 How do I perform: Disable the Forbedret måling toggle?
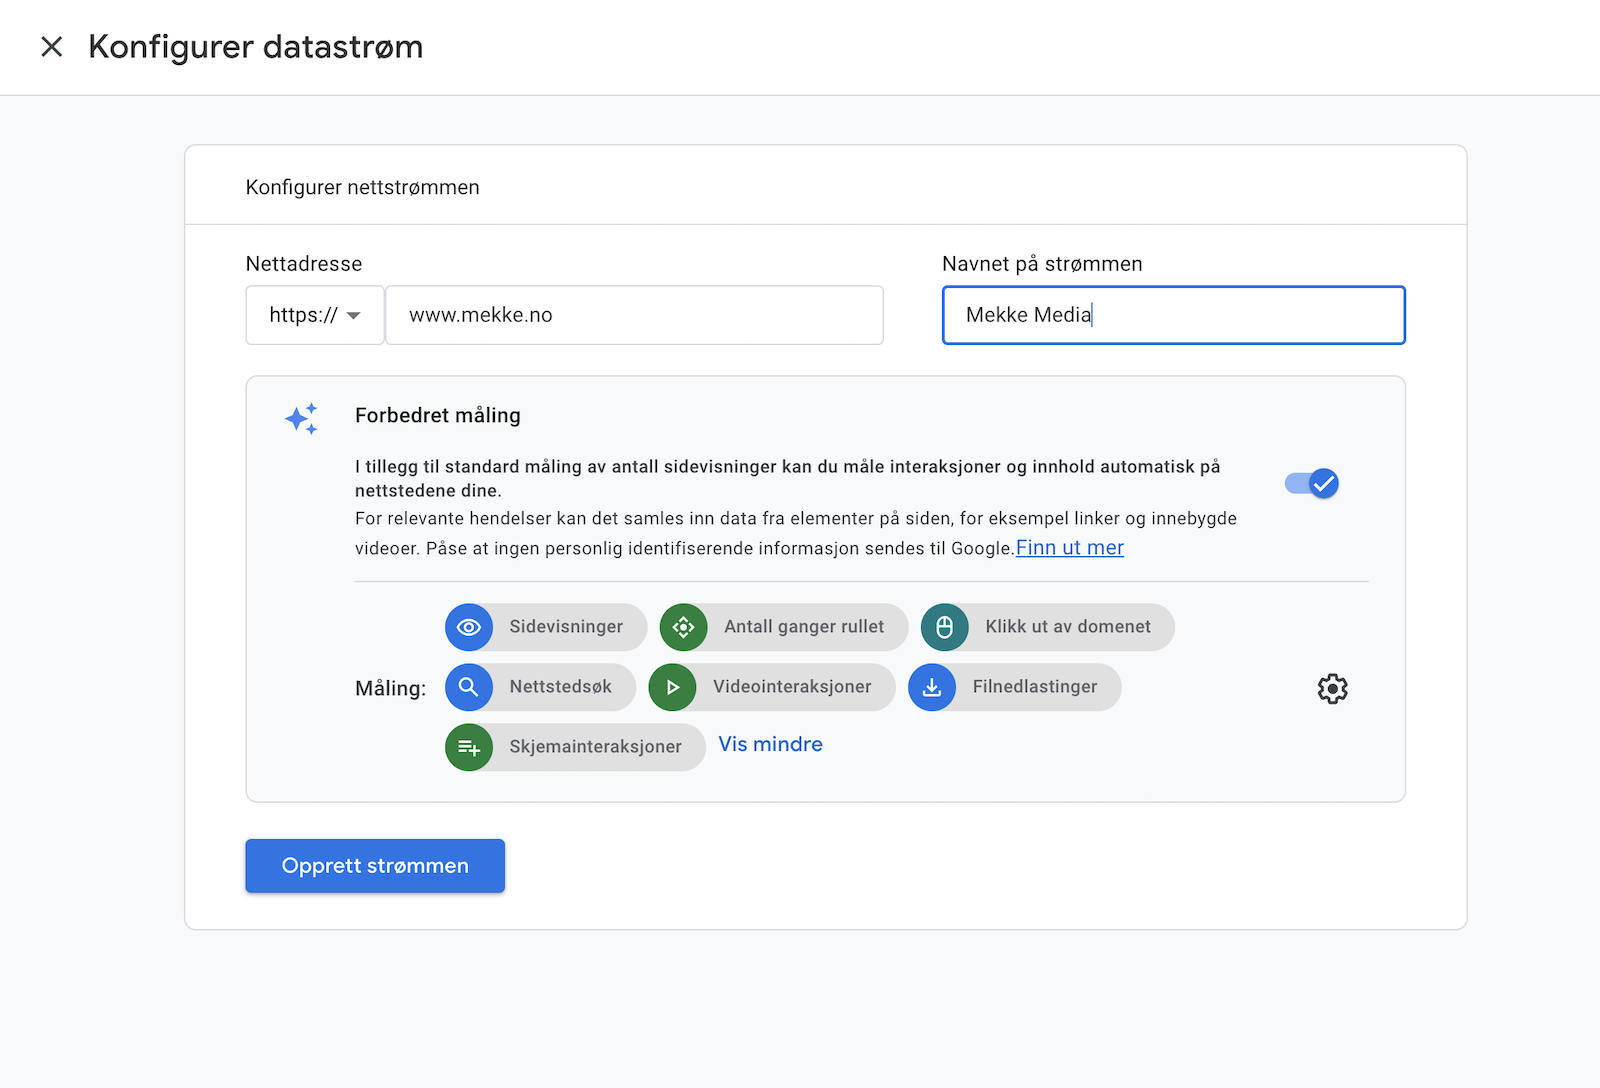[x=1312, y=484]
